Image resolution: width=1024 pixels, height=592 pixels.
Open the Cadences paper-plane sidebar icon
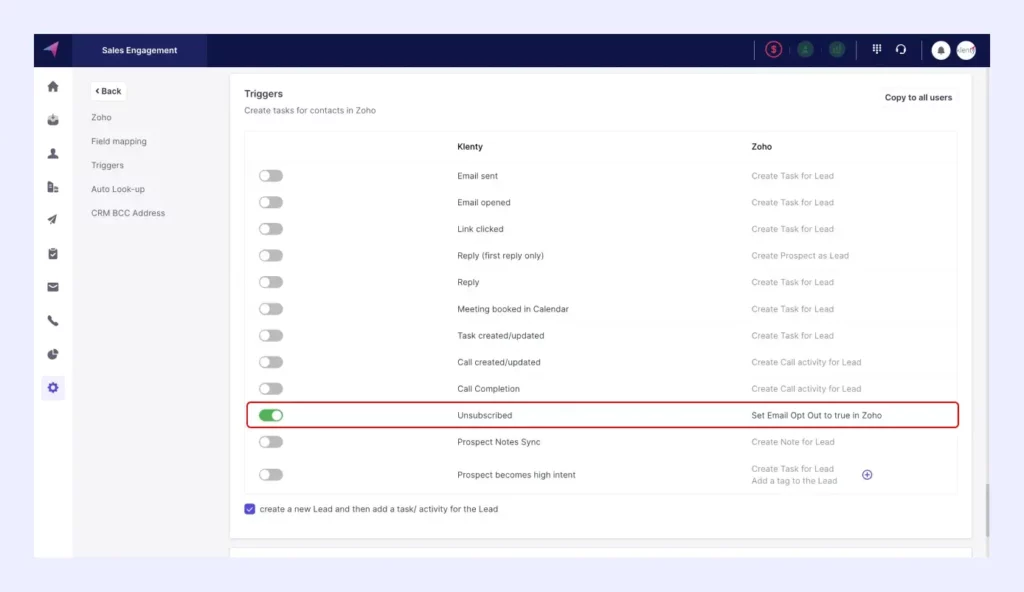click(53, 220)
